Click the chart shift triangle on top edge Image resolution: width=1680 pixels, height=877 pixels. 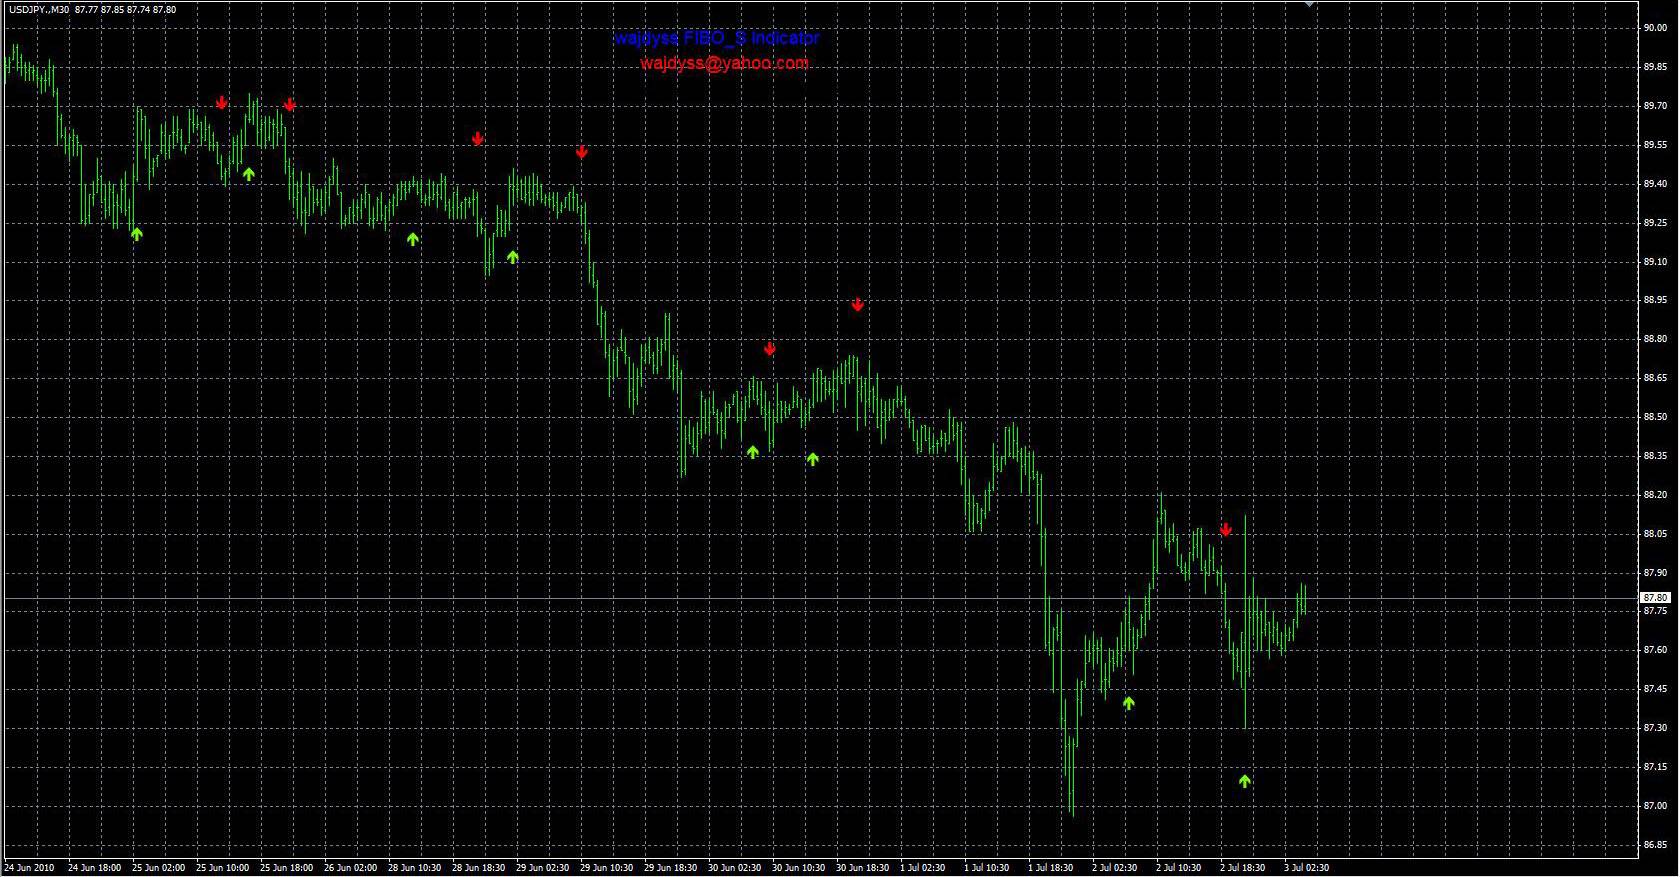coord(1309,4)
